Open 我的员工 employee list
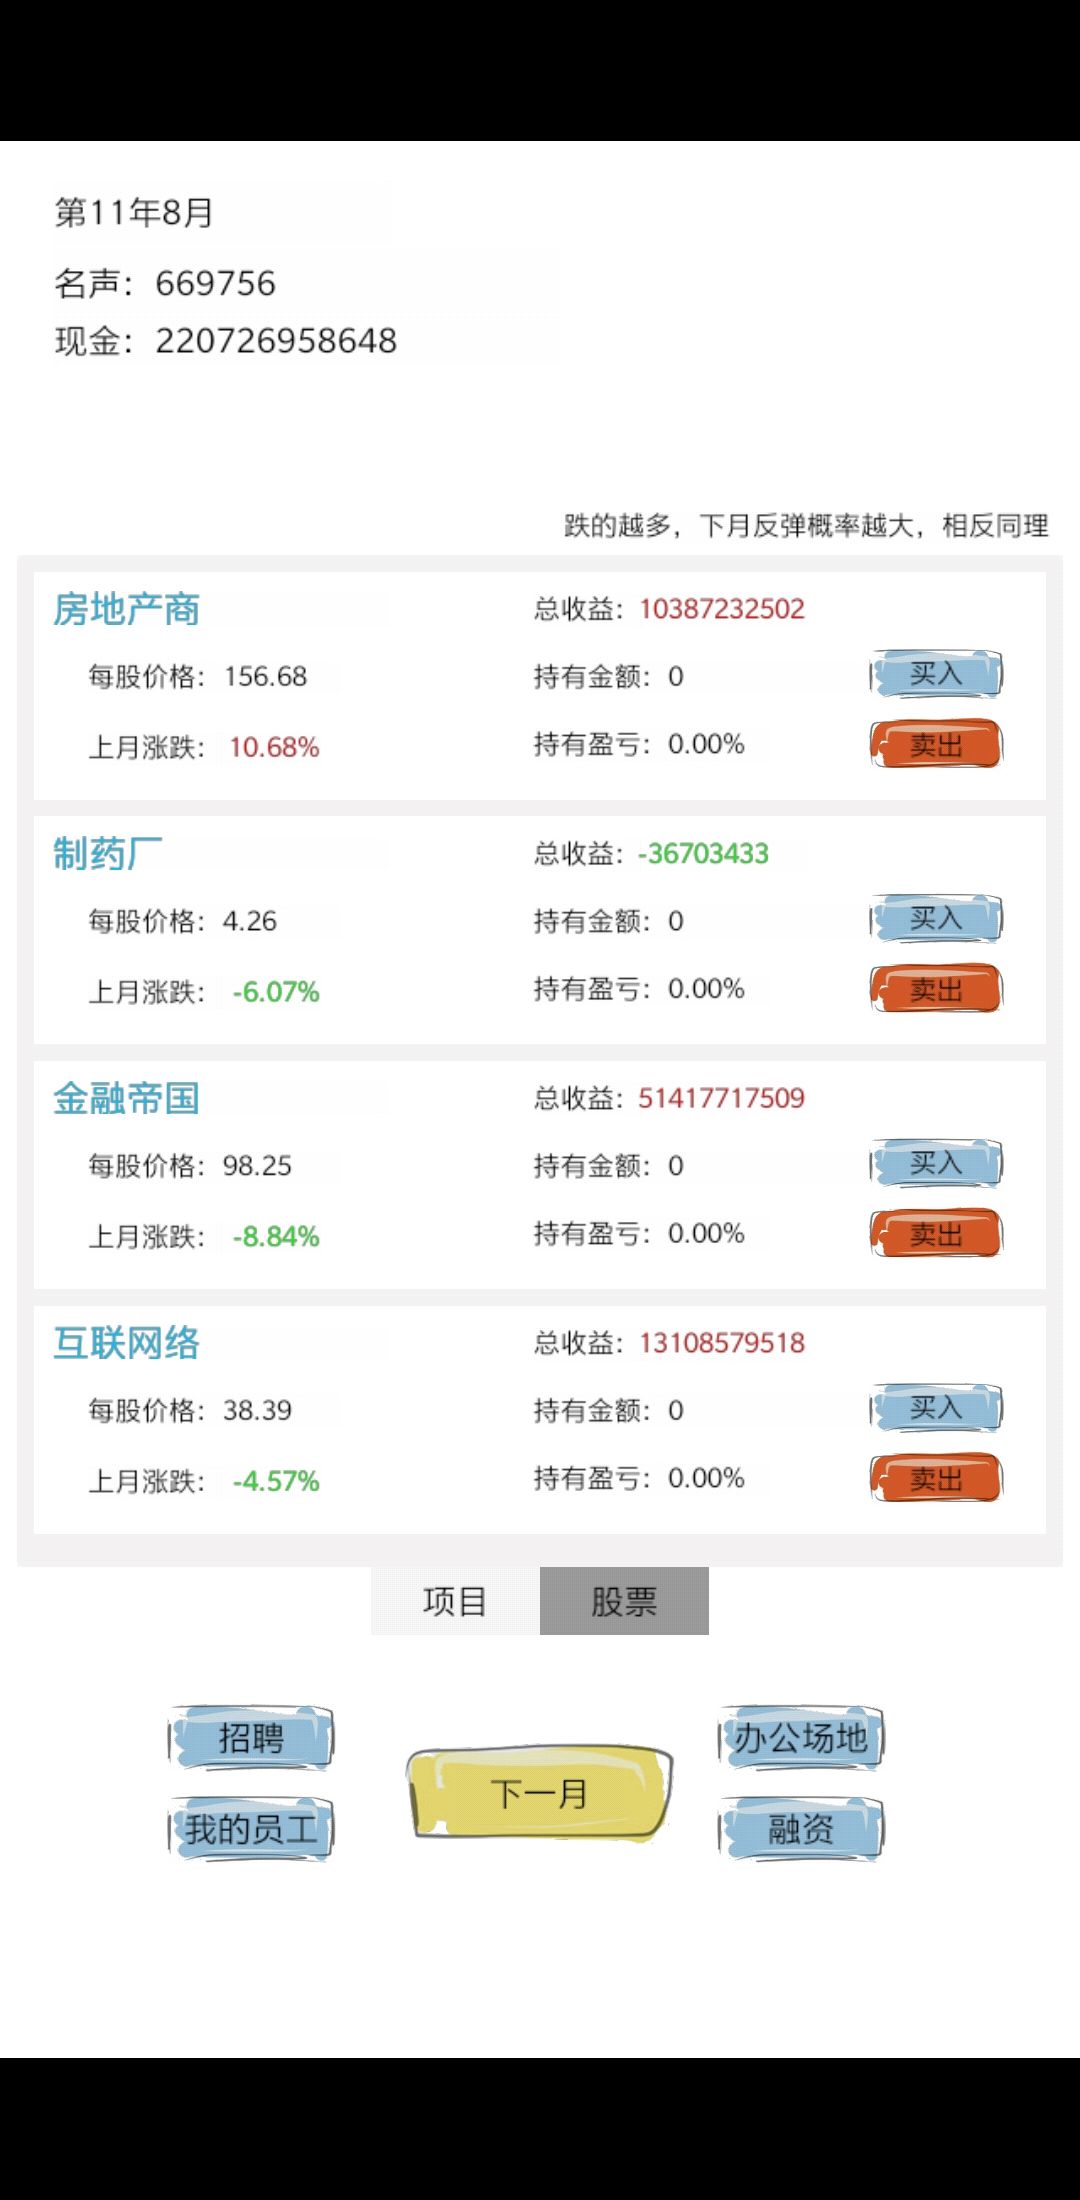Viewport: 1080px width, 2200px height. [251, 1830]
